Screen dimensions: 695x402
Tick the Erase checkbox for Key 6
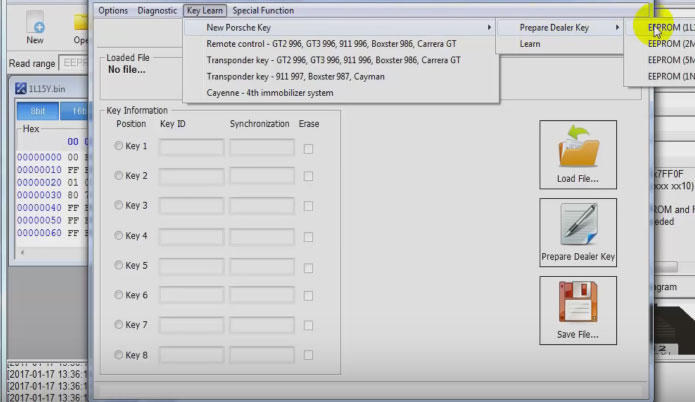click(308, 296)
